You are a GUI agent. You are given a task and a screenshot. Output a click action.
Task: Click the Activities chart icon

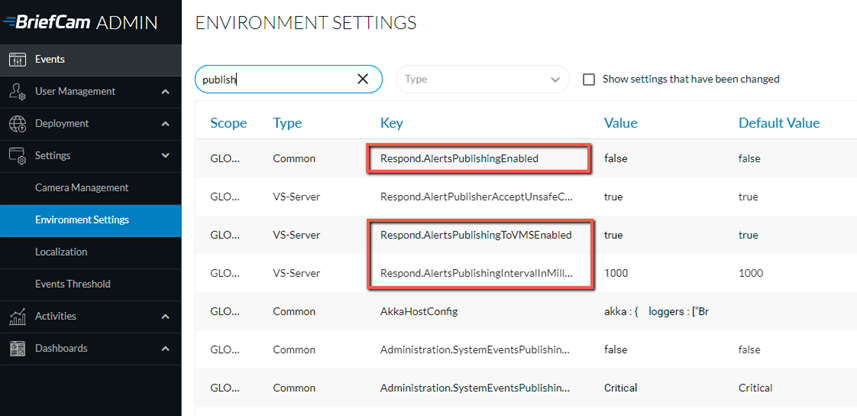tap(17, 317)
